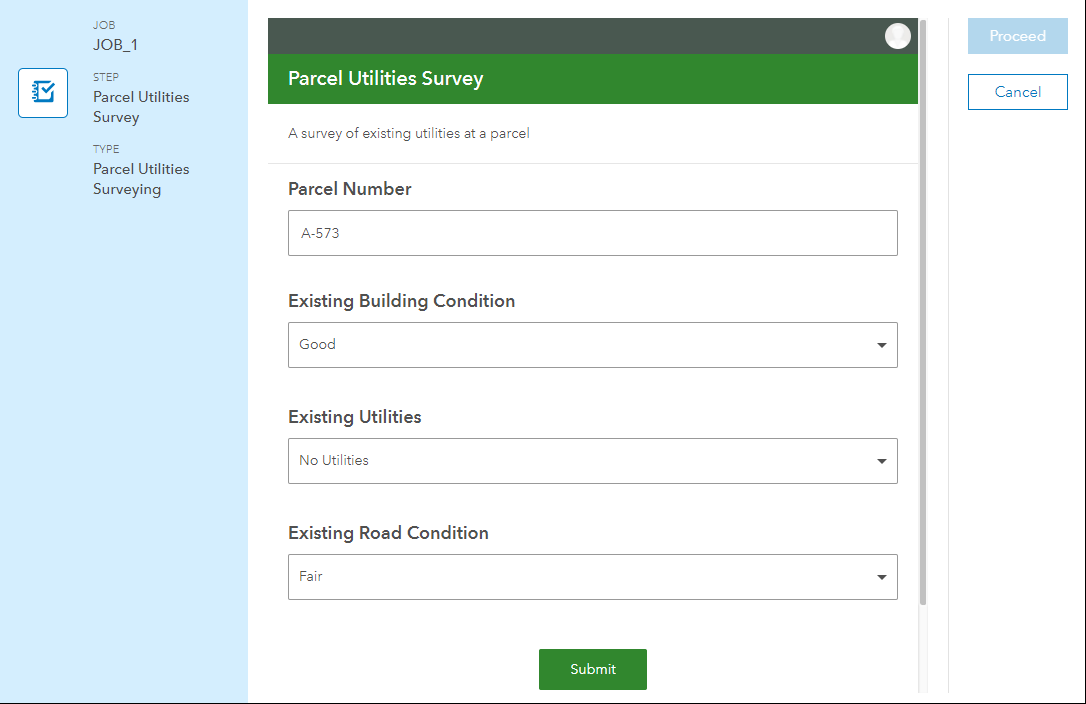Expand the Utilities chevron showing No Utilities

(x=881, y=460)
